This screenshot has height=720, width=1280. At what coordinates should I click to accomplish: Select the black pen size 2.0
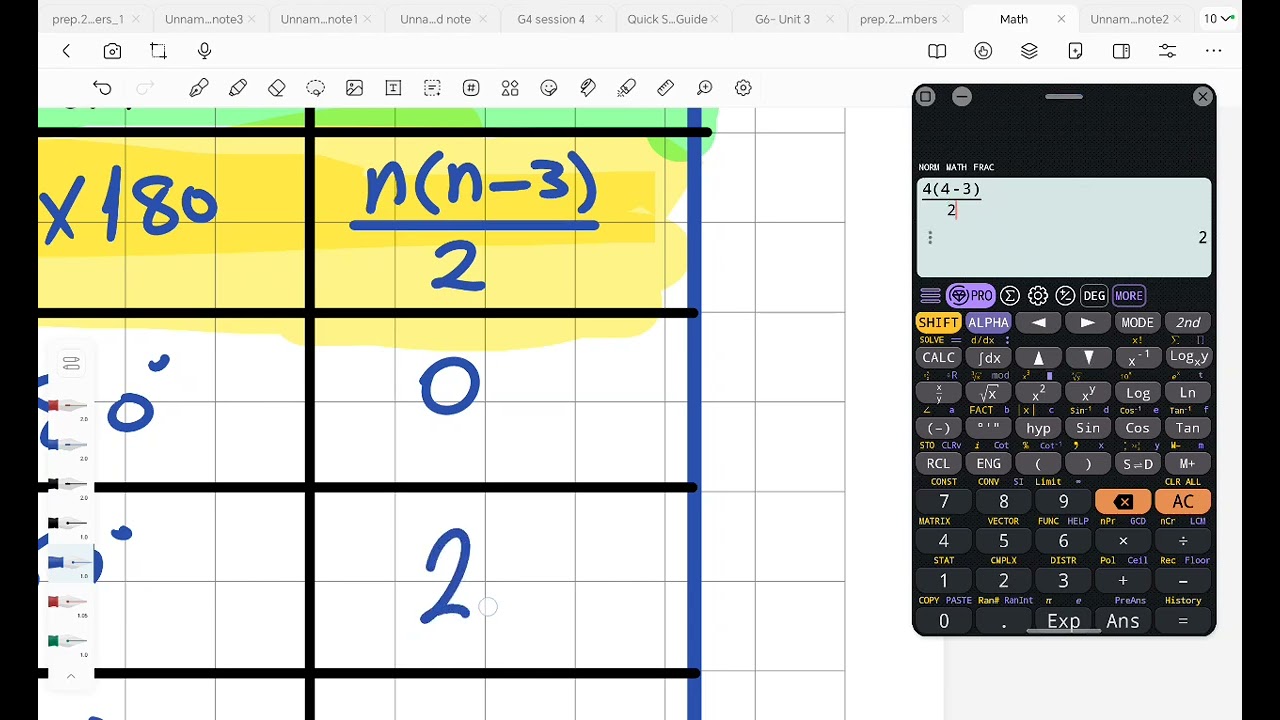click(x=70, y=485)
